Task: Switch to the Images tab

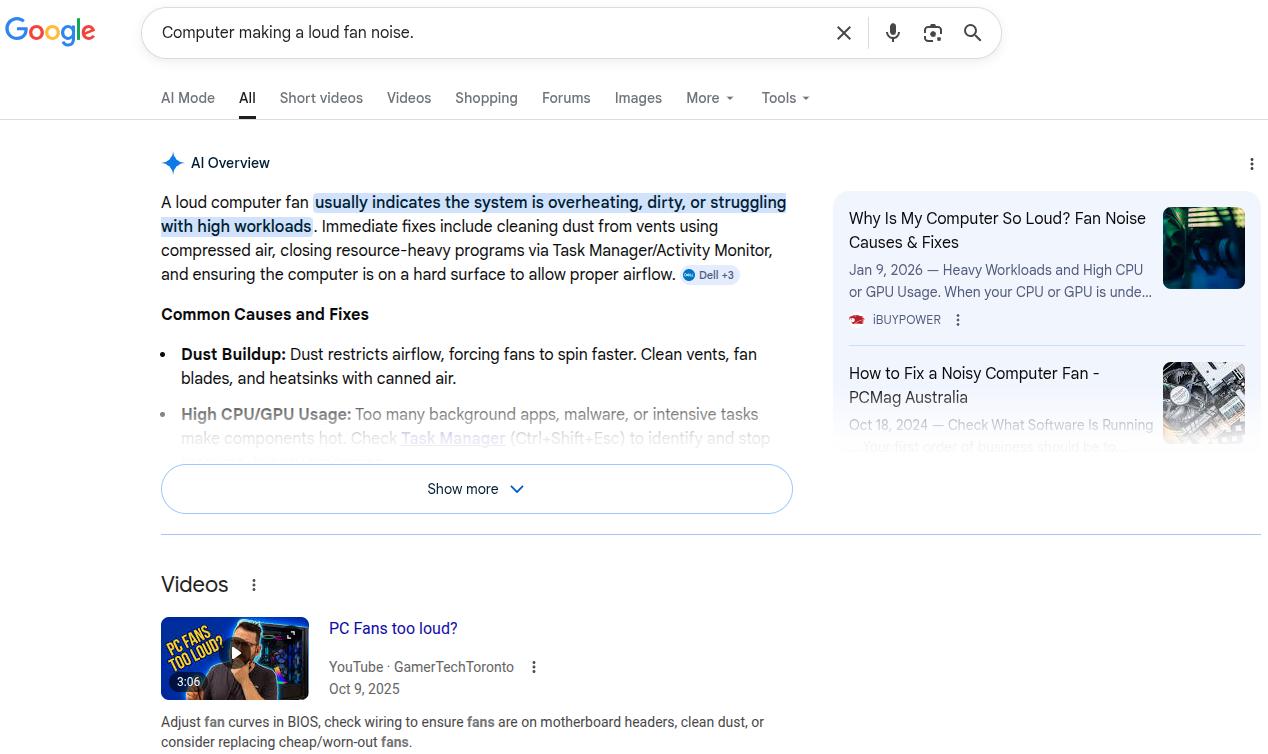Action: pyautogui.click(x=638, y=98)
